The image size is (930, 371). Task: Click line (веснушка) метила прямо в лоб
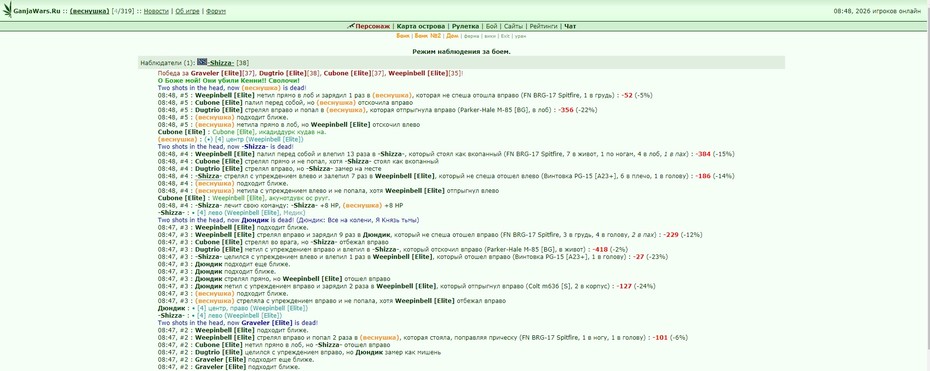coord(288,124)
